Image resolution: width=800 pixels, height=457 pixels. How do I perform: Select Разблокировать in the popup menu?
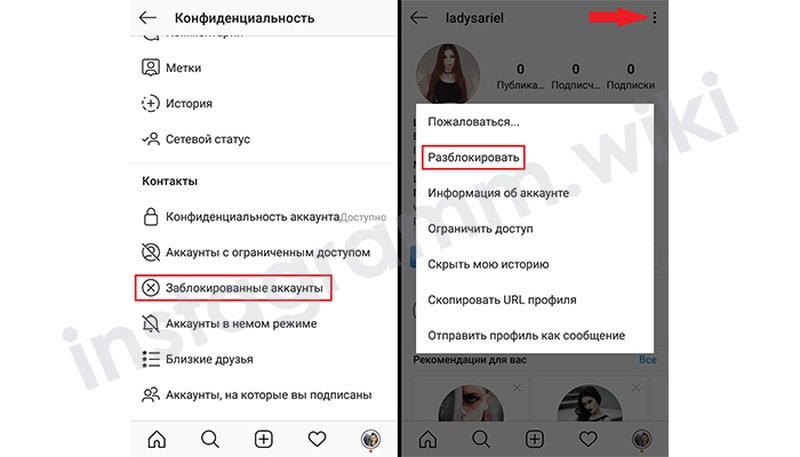(473, 157)
